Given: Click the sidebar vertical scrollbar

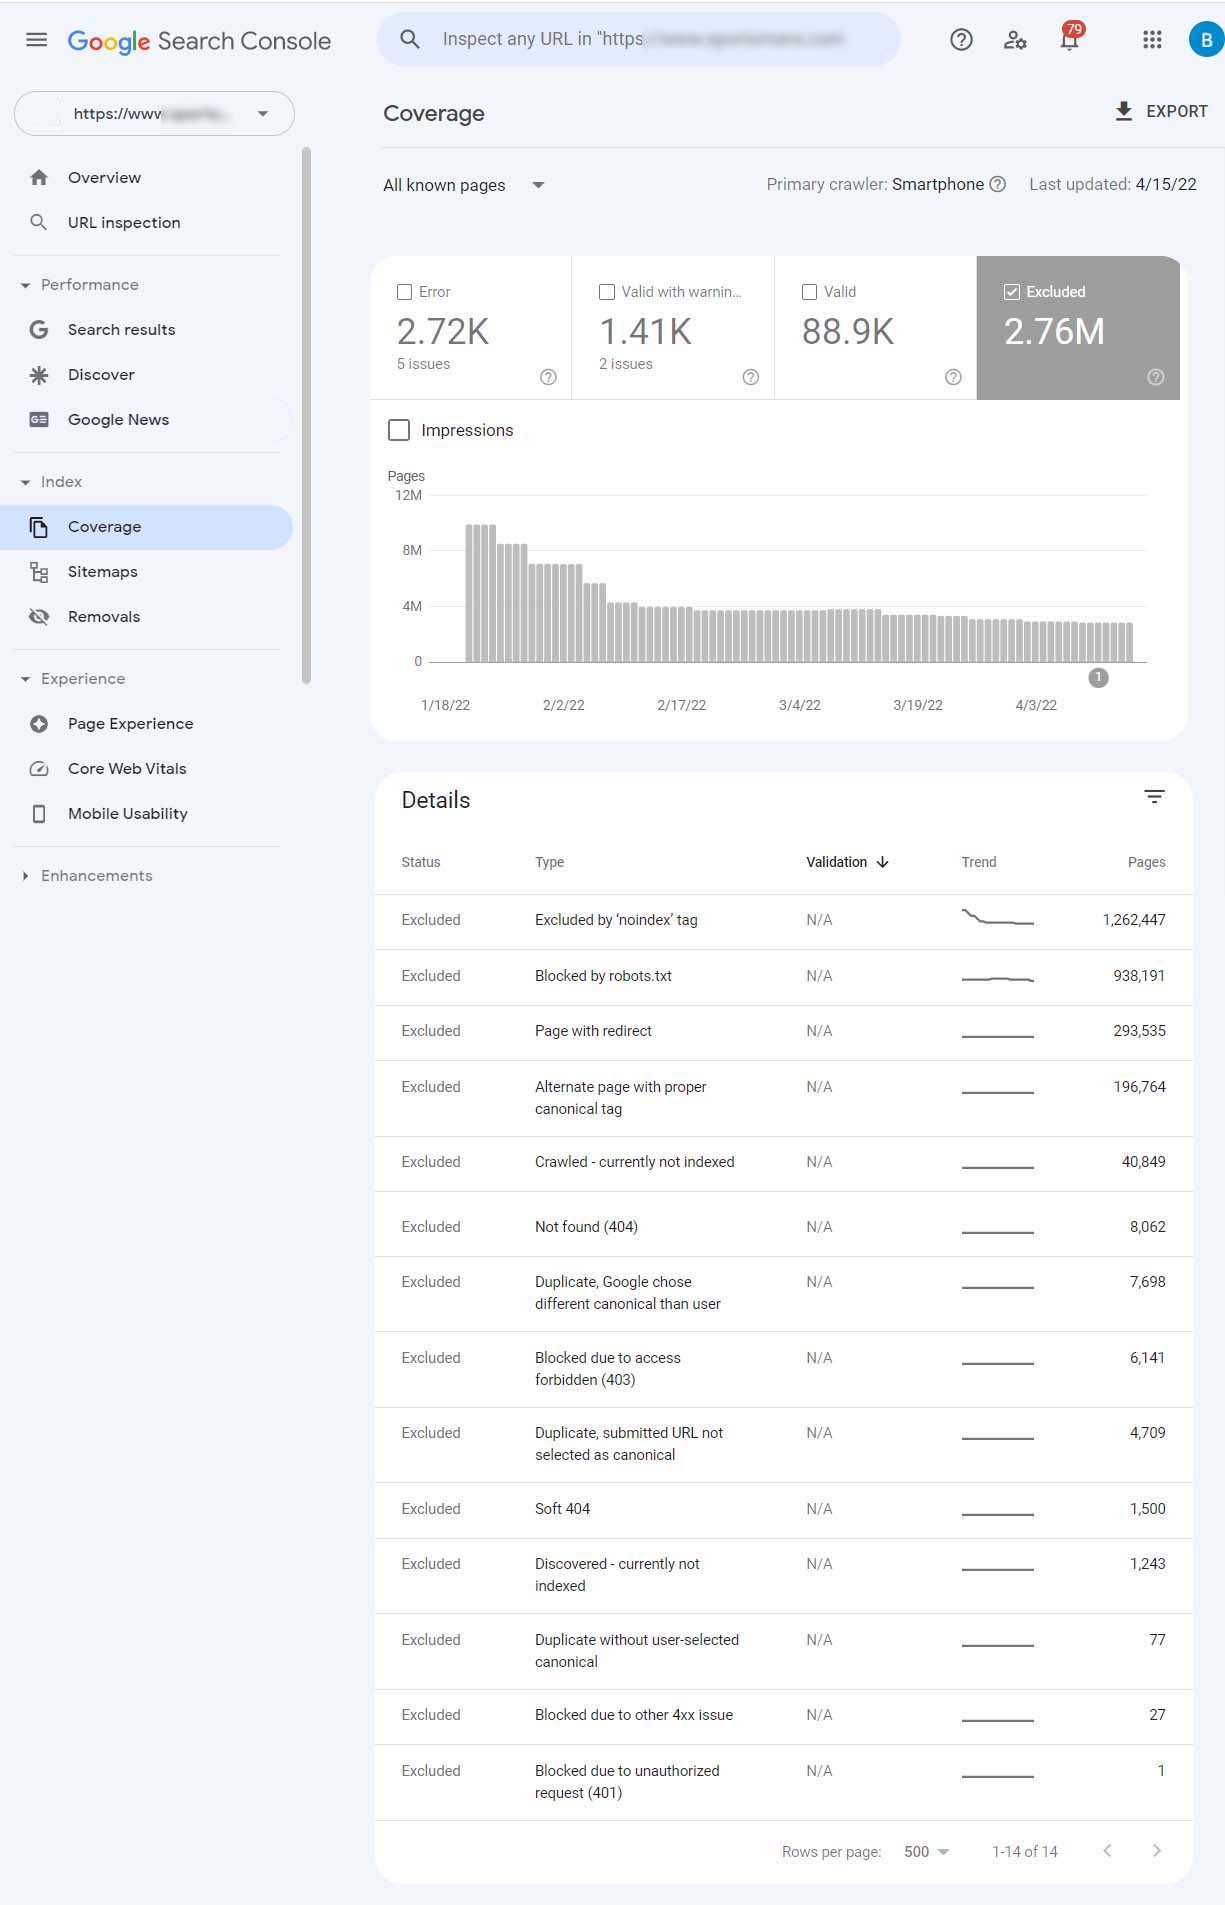Looking at the screenshot, I should 306,415.
